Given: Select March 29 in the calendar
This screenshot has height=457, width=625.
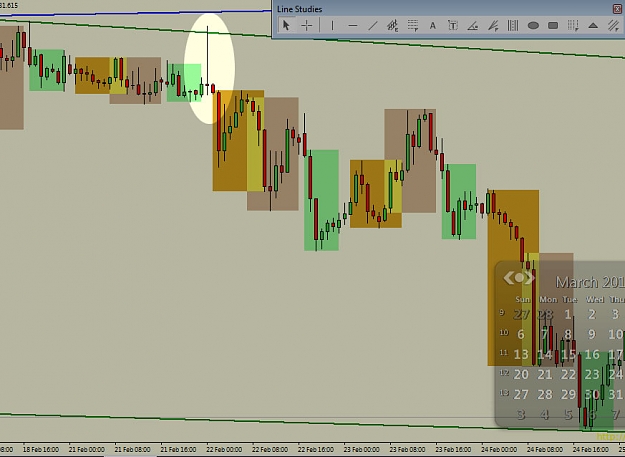Looking at the screenshot, I should 568,394.
